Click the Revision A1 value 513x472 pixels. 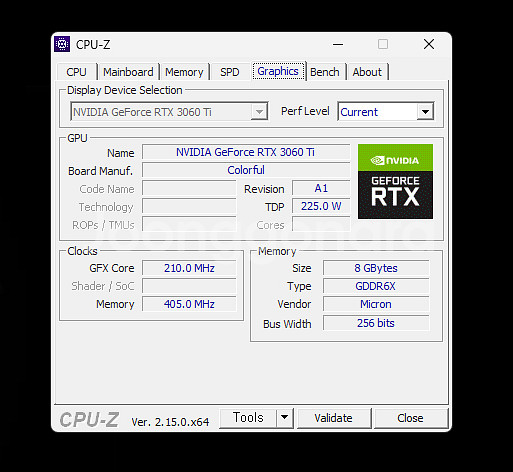[321, 188]
